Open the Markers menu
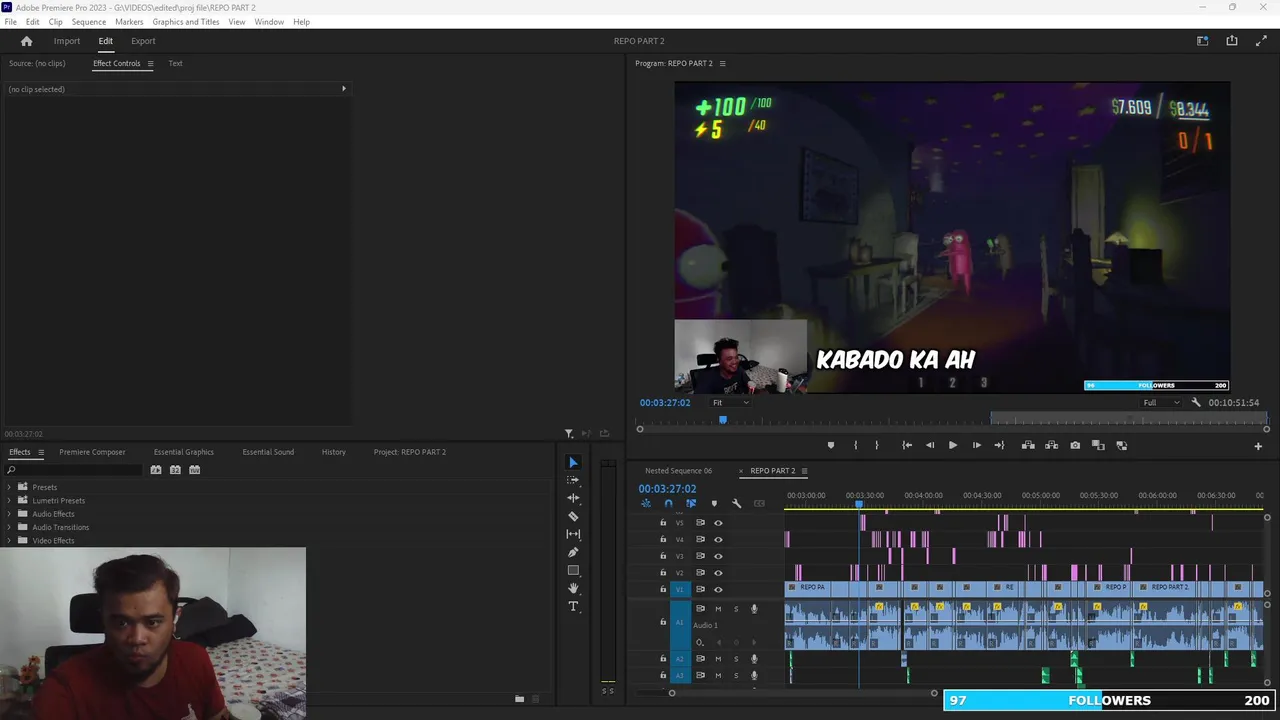 tap(129, 21)
